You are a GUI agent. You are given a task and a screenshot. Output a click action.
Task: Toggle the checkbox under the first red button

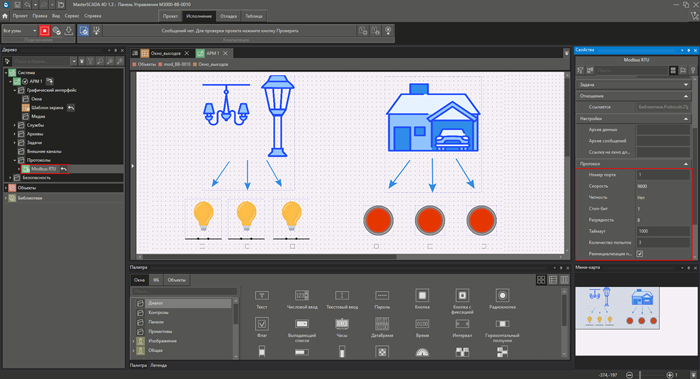376,246
